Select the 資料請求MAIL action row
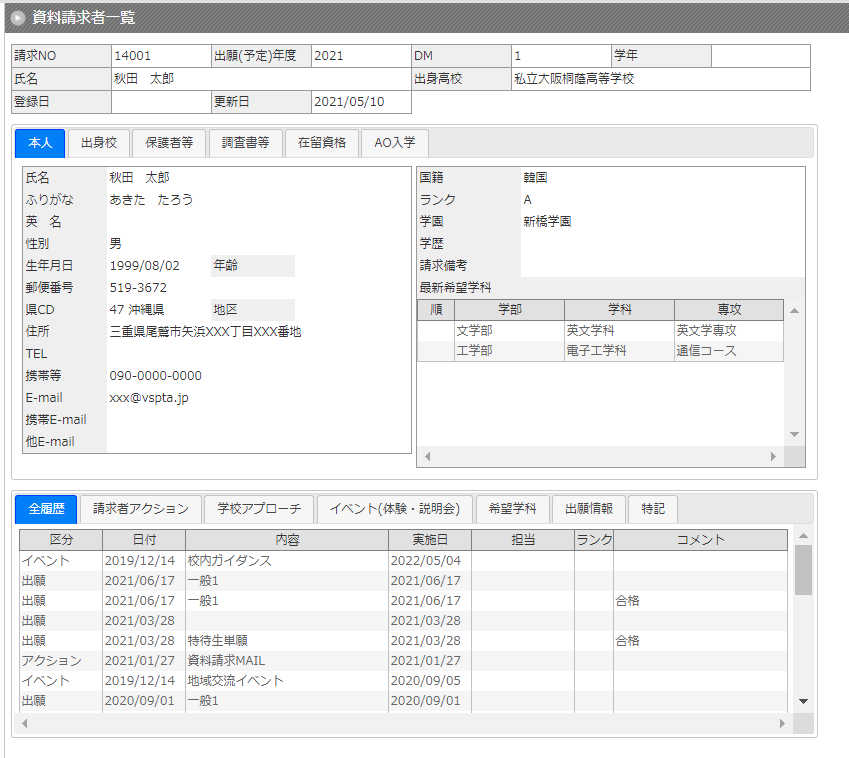849x758 pixels. pyautogui.click(x=403, y=661)
